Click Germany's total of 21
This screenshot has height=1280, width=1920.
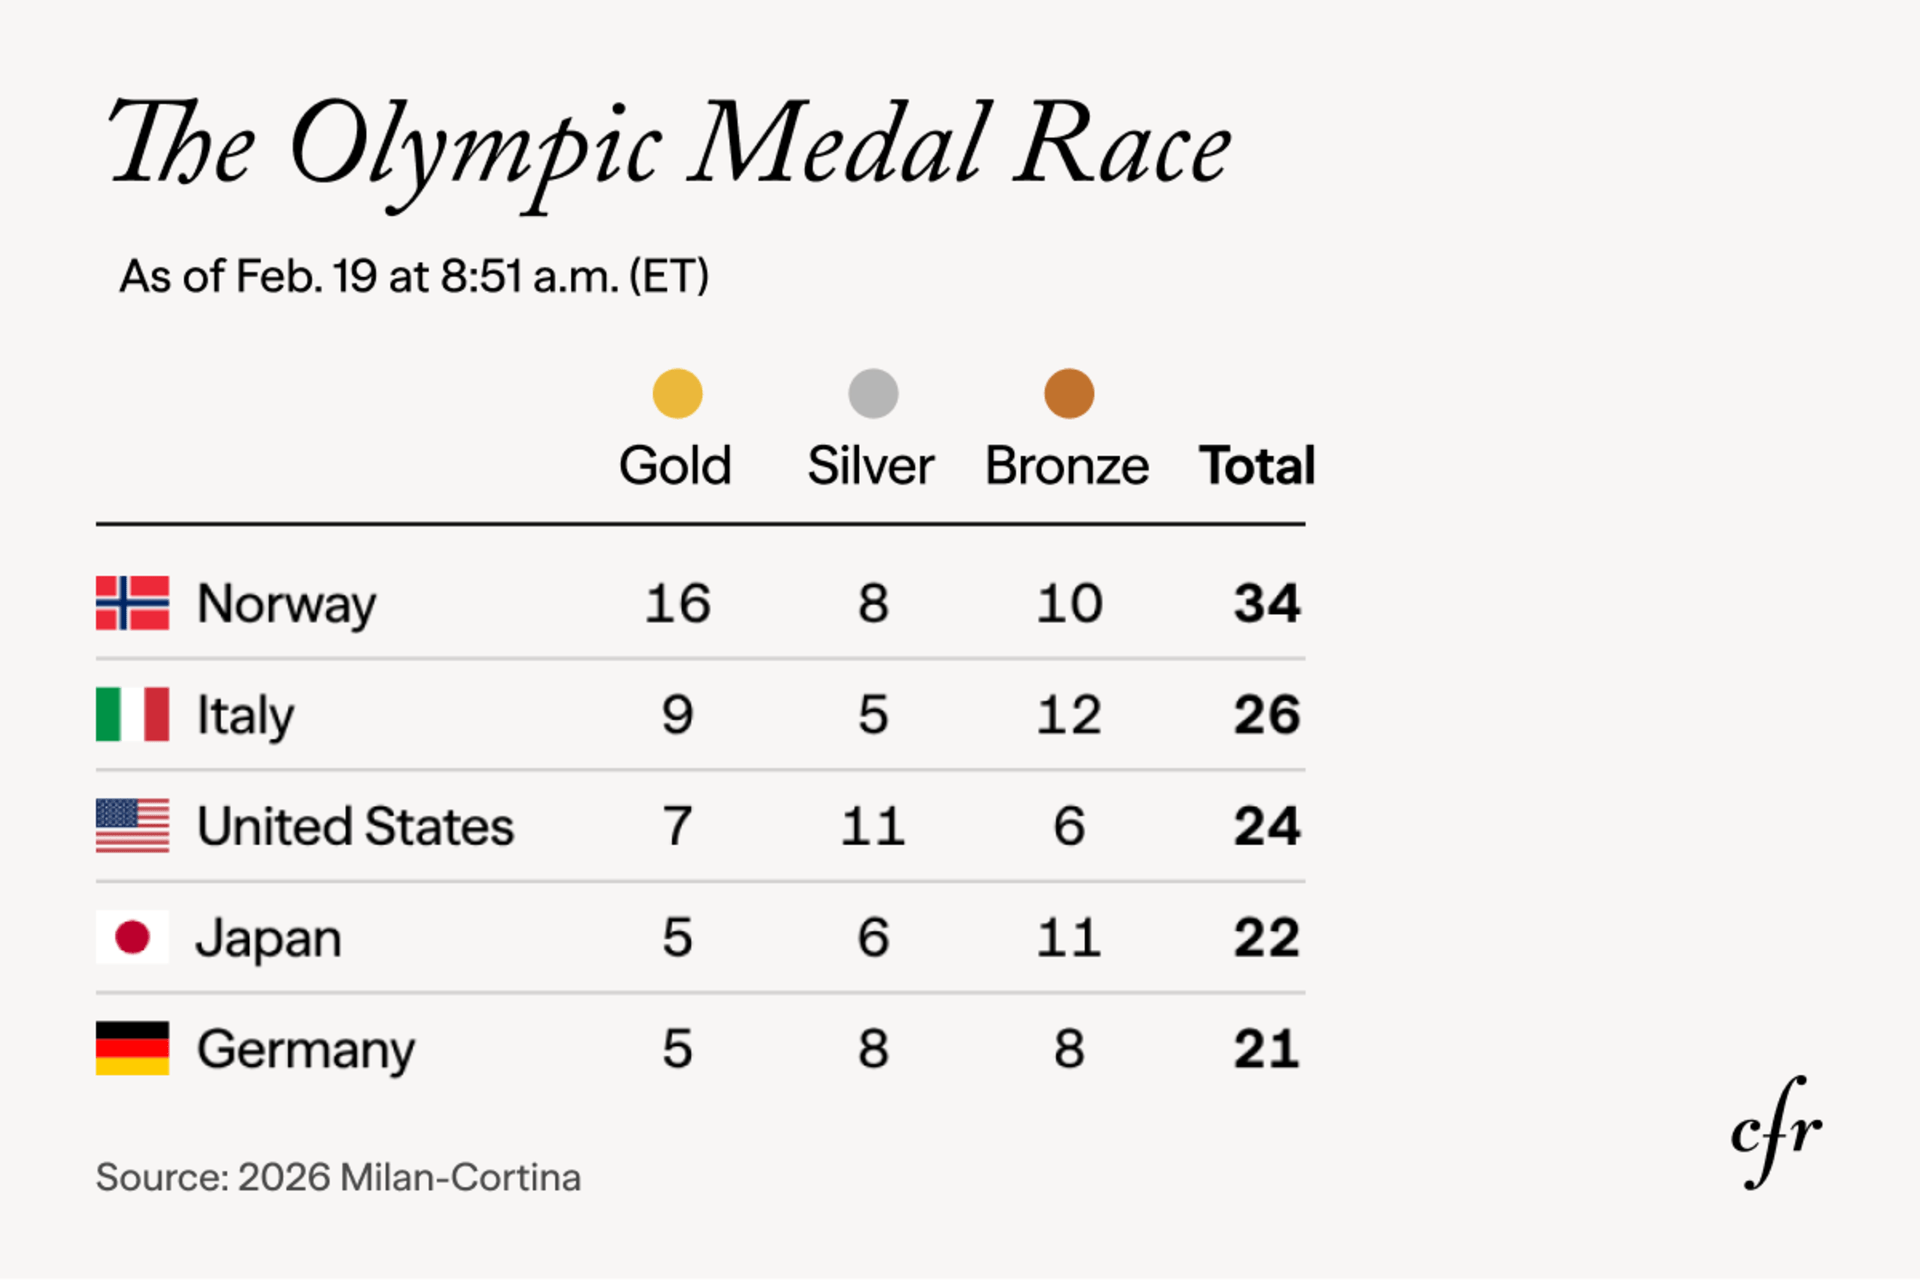coord(1266,1049)
